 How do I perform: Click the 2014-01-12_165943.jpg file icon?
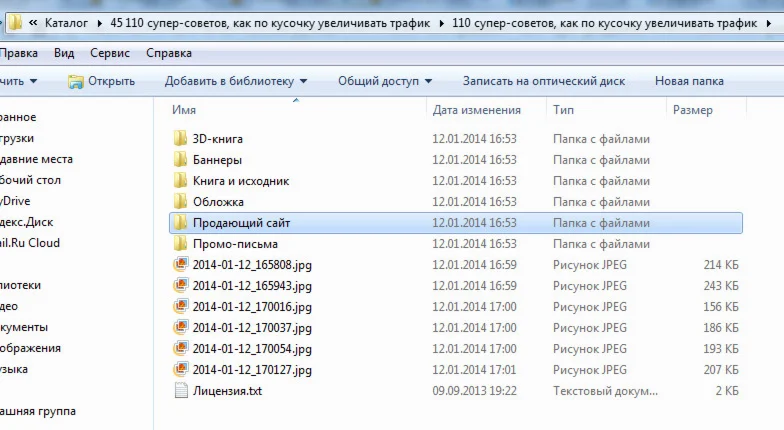(180, 286)
